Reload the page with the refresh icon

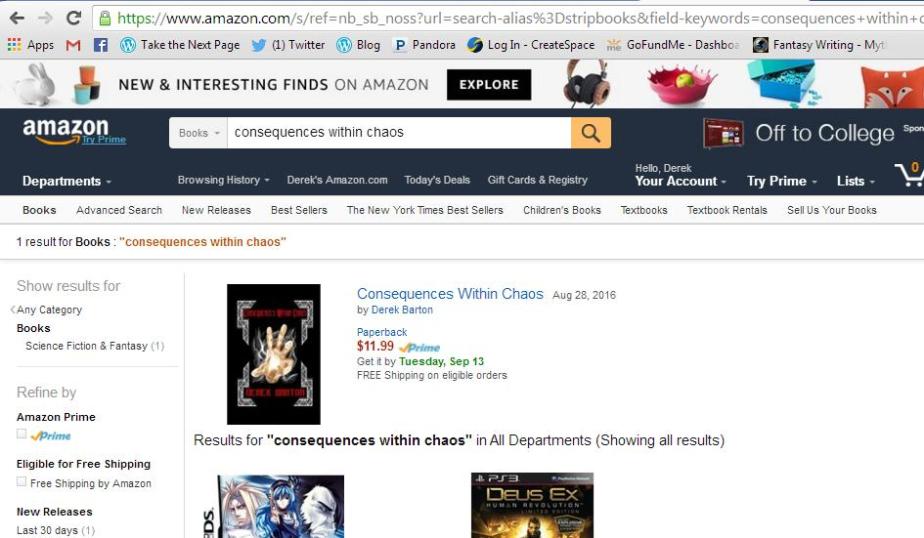pos(74,18)
